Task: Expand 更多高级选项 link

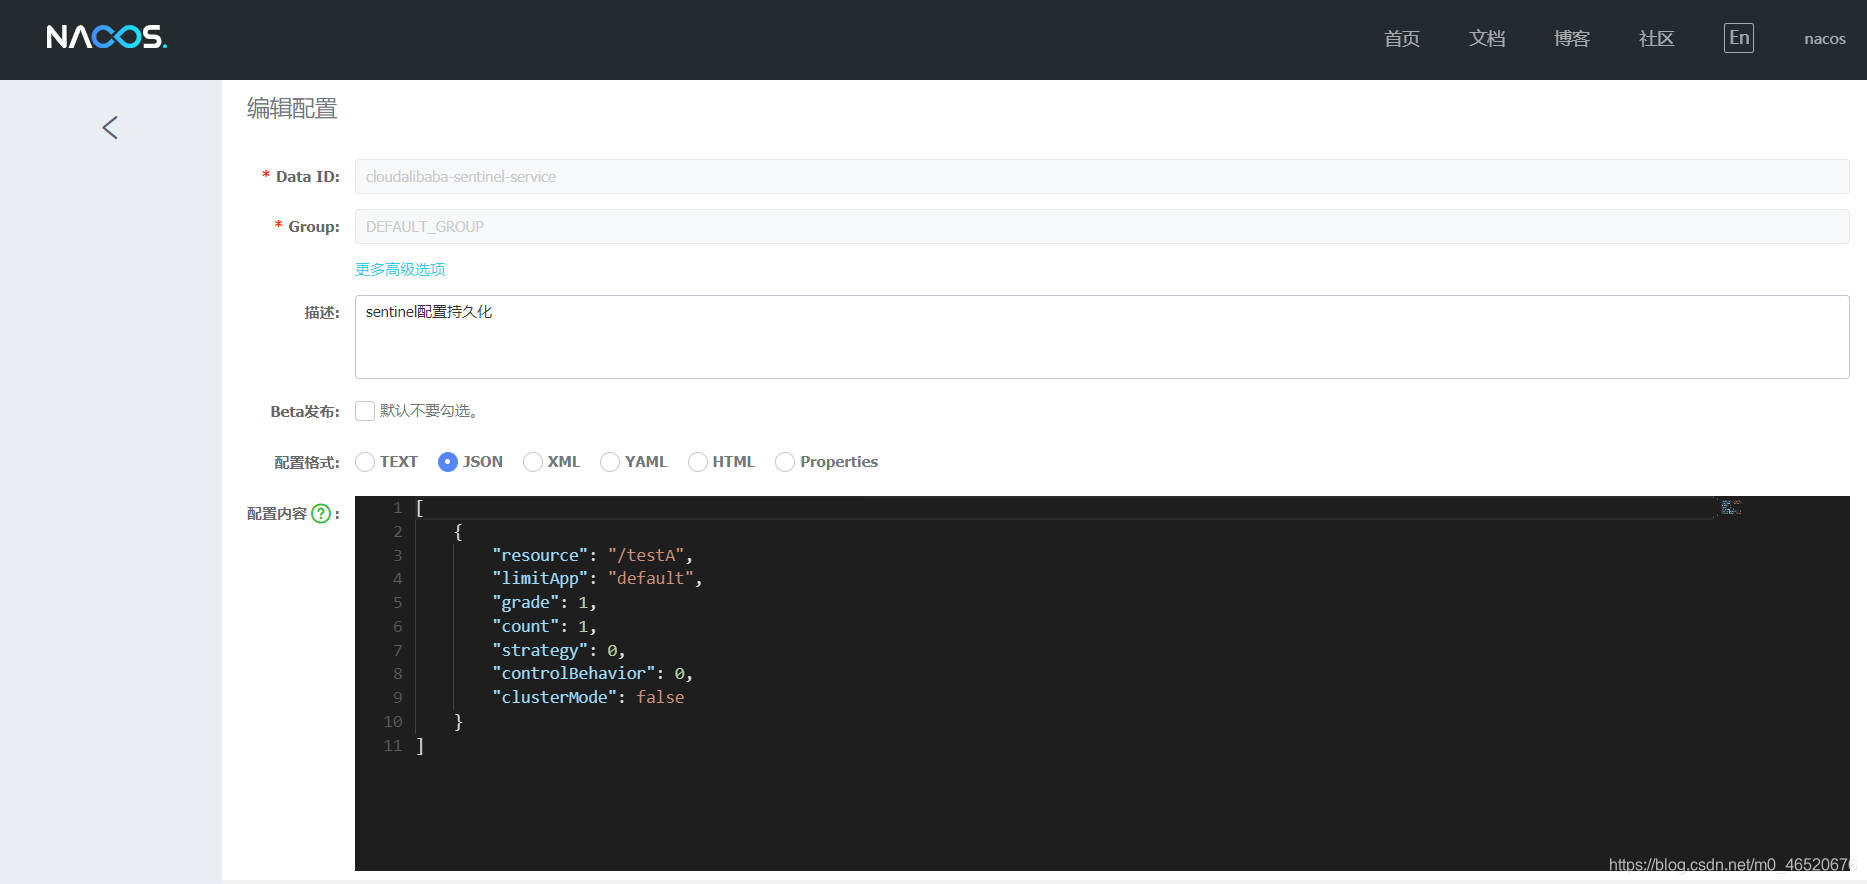Action: (400, 269)
